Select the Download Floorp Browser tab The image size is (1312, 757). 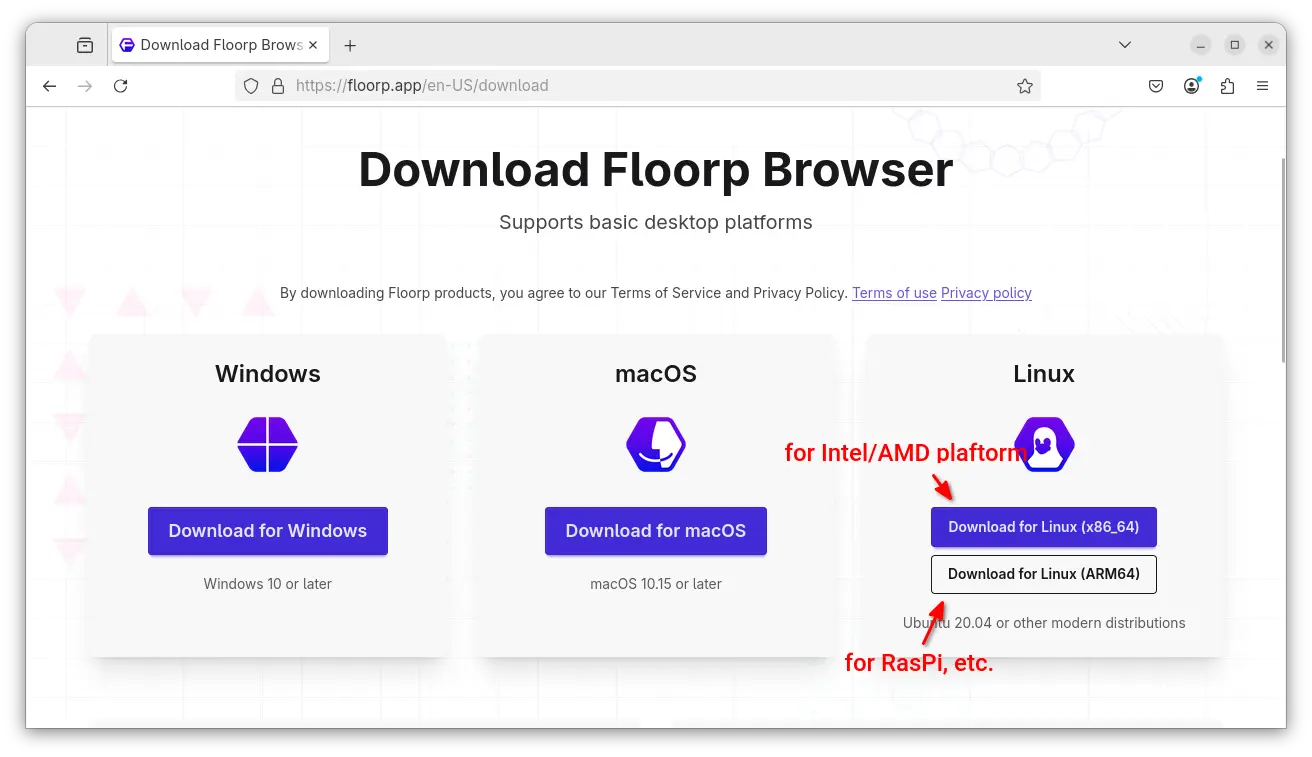[219, 45]
